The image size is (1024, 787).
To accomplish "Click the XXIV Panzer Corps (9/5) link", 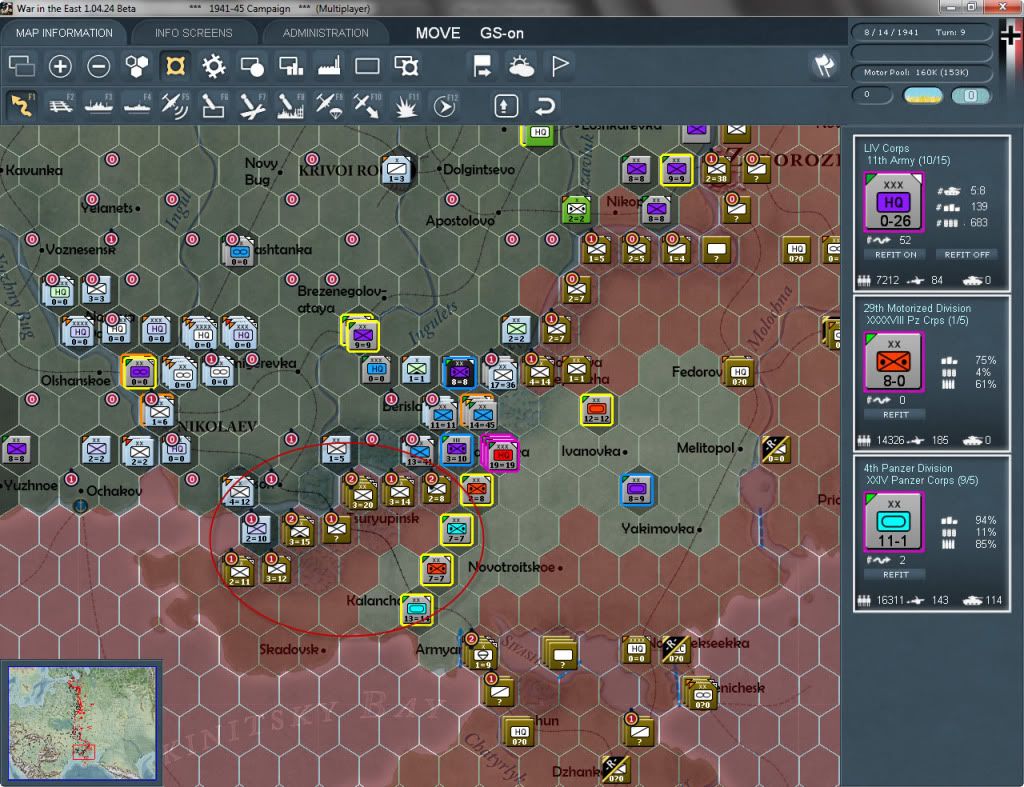I will (x=922, y=481).
